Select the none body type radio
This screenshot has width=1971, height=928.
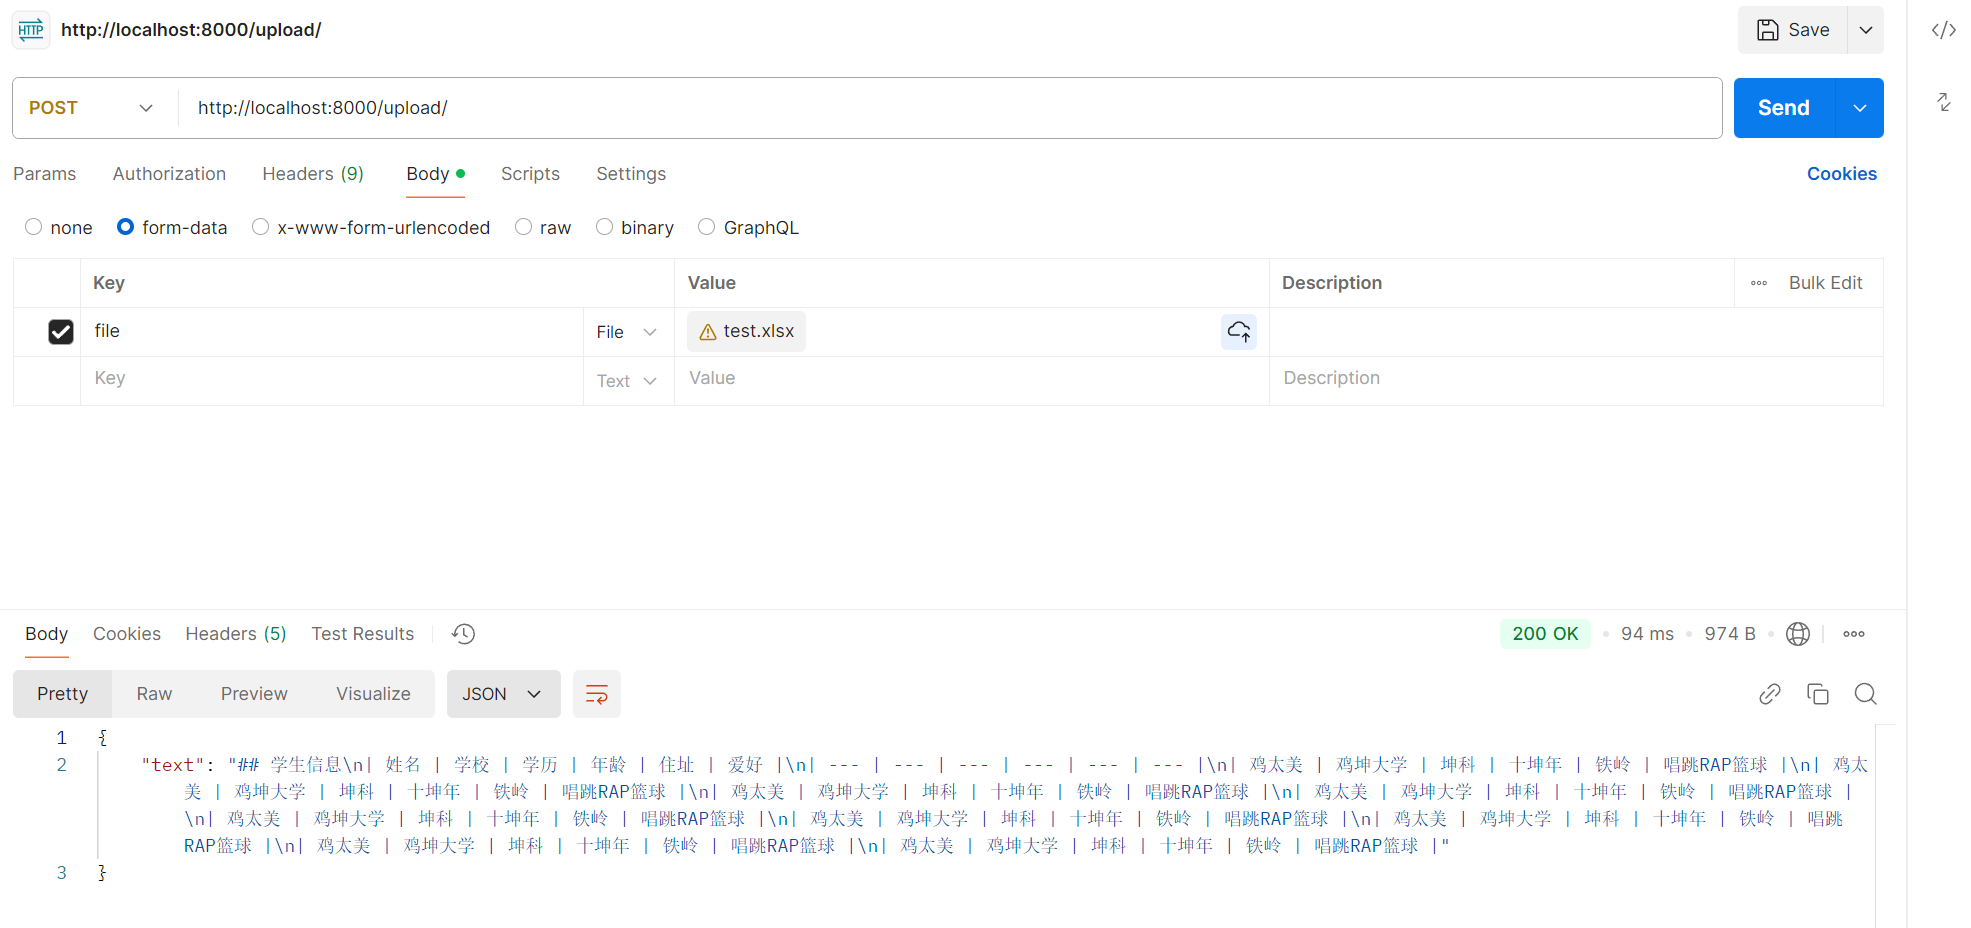[34, 227]
